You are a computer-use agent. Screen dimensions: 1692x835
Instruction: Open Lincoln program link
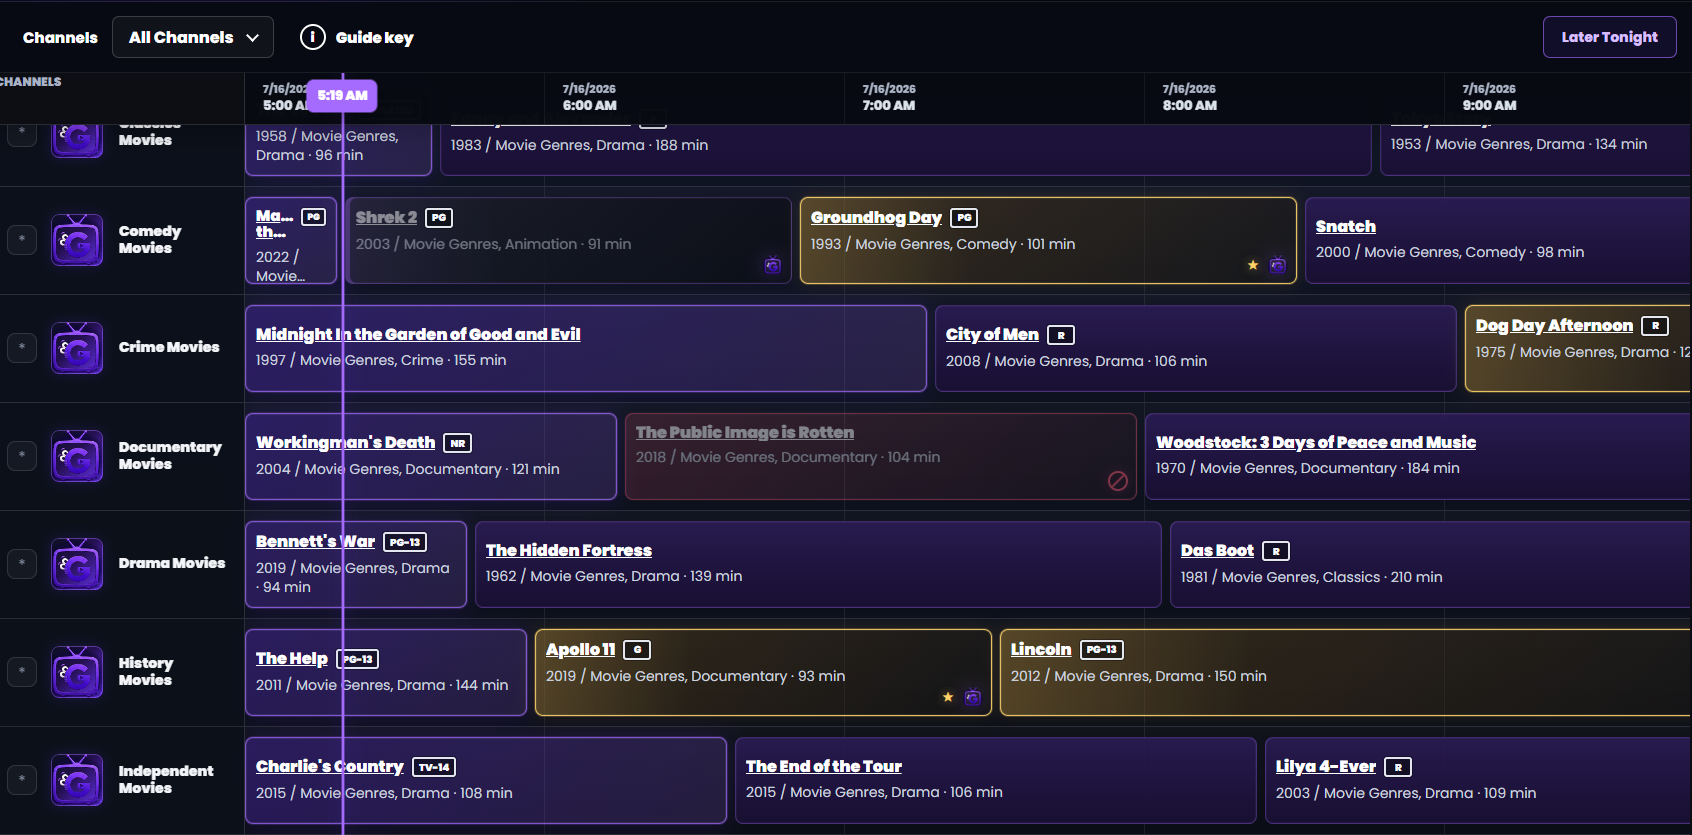click(1041, 649)
